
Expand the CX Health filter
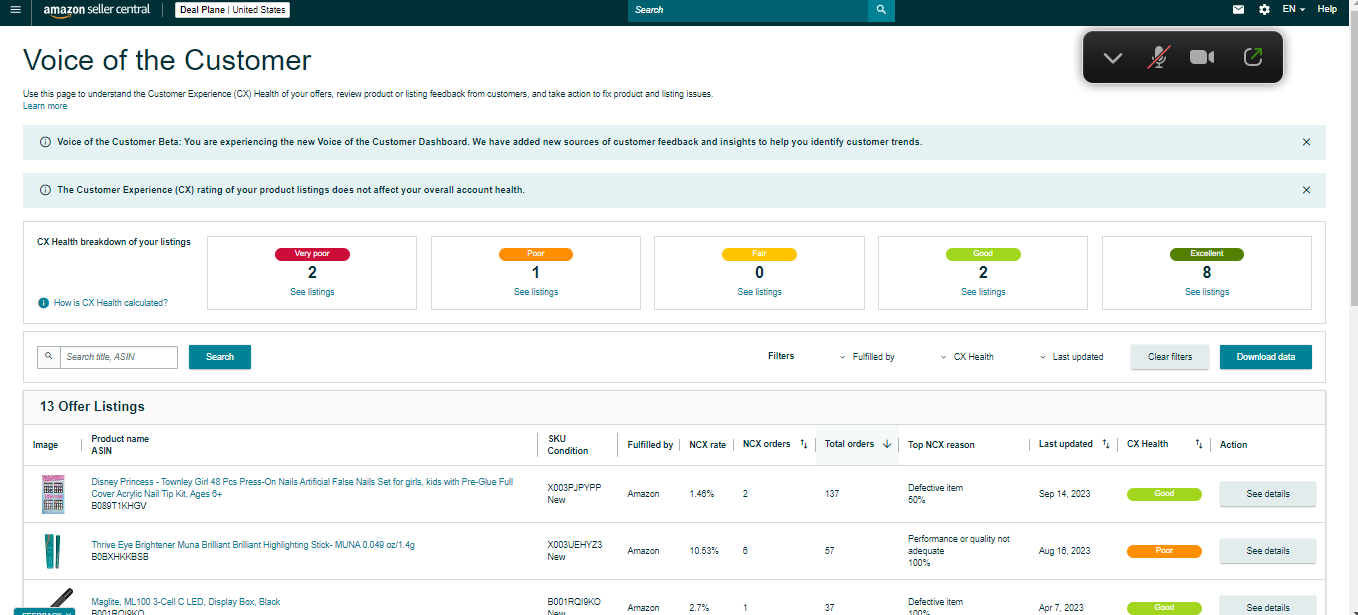[967, 357]
